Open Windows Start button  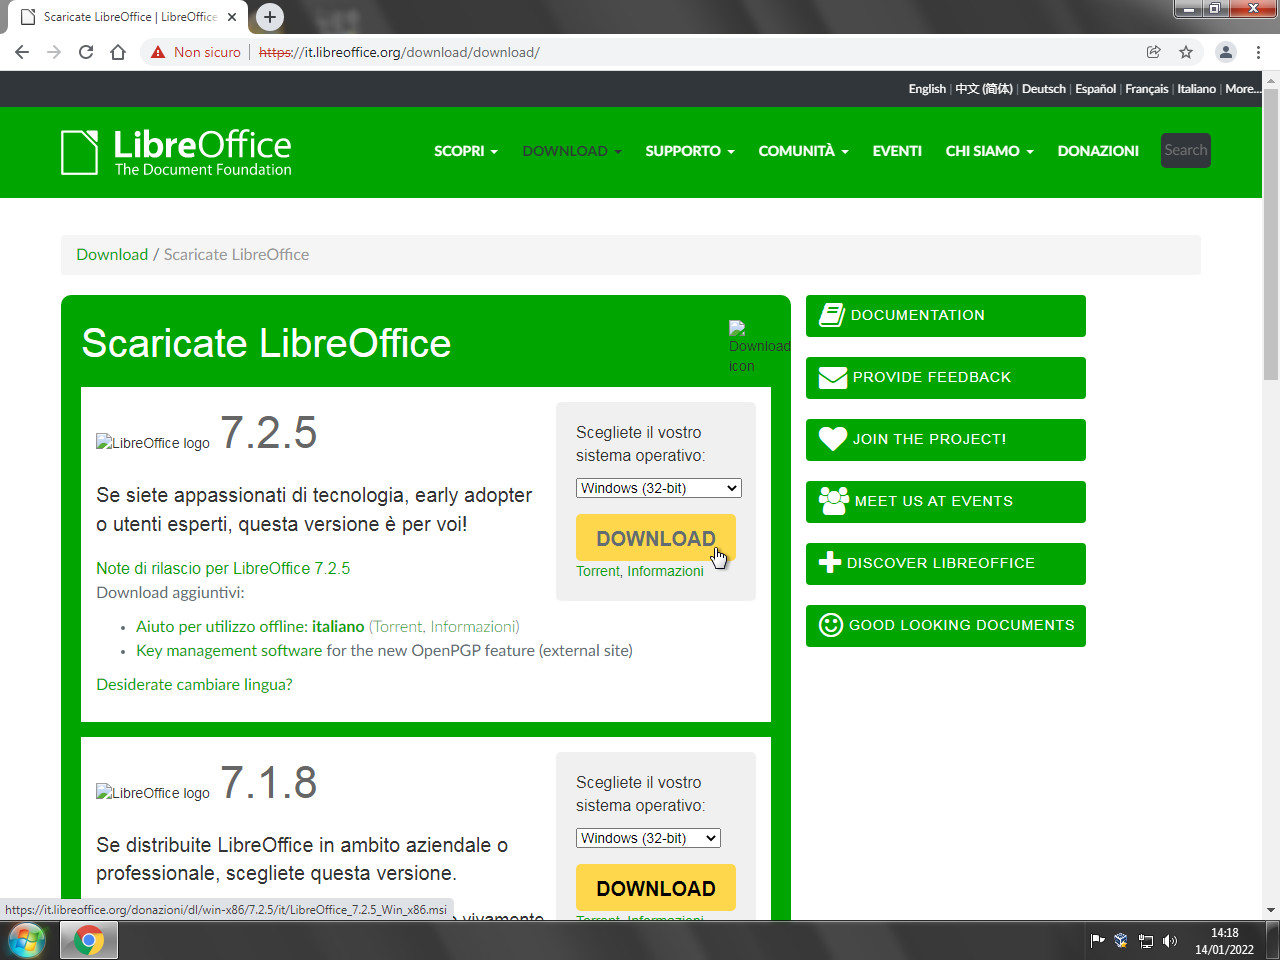coord(27,940)
